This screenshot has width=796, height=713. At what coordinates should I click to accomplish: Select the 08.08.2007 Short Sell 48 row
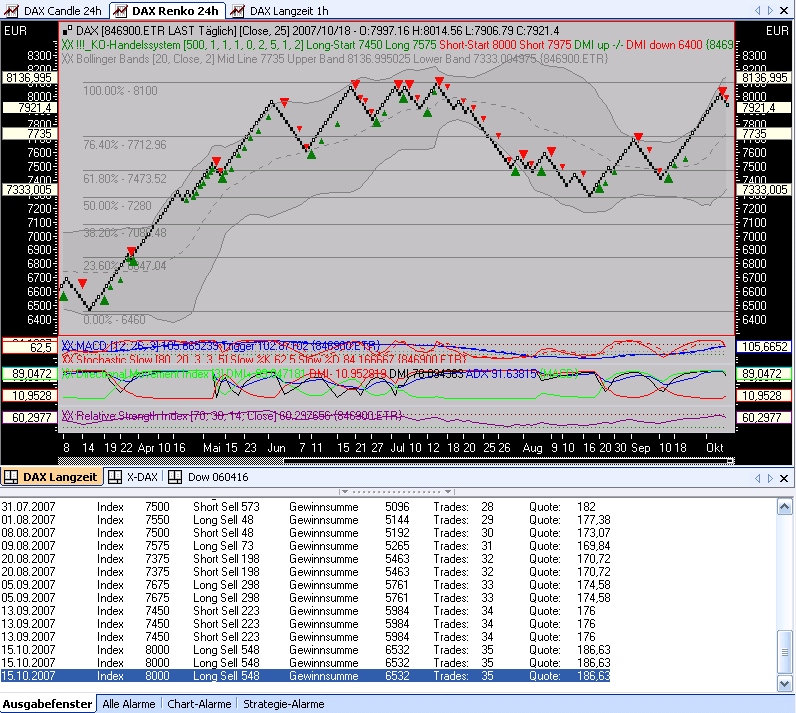[x=305, y=533]
